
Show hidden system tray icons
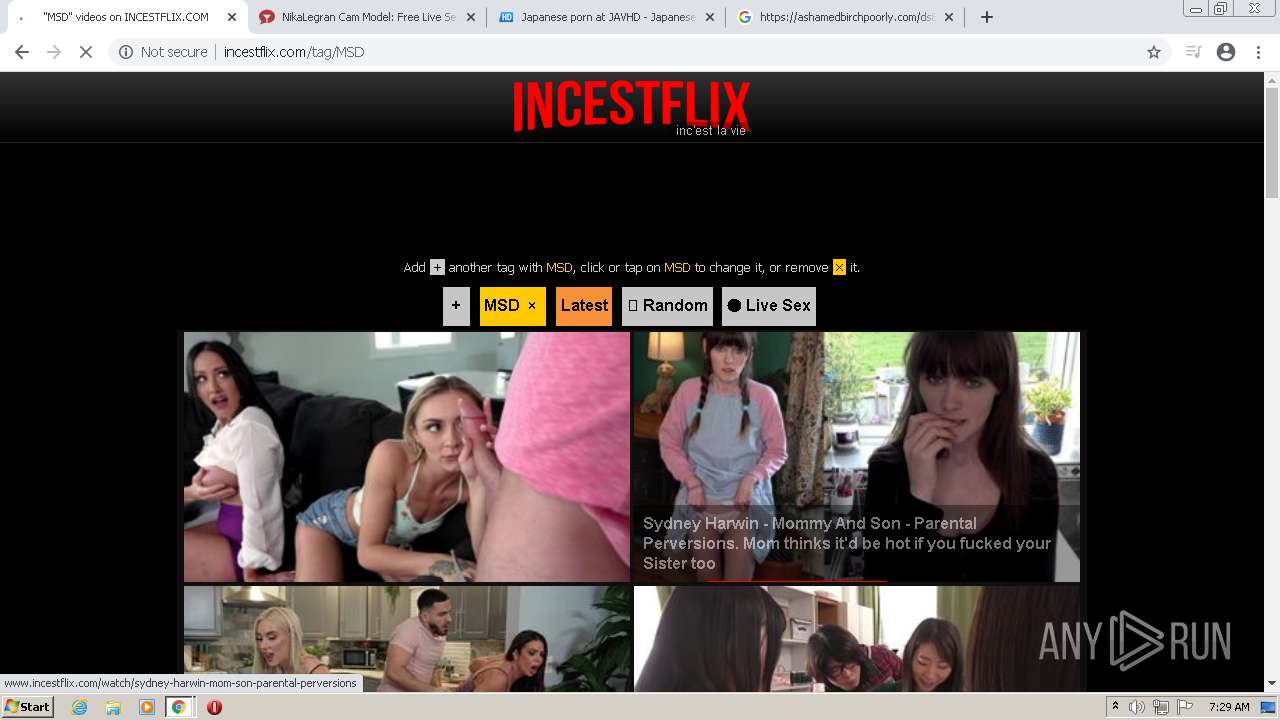coord(1115,707)
